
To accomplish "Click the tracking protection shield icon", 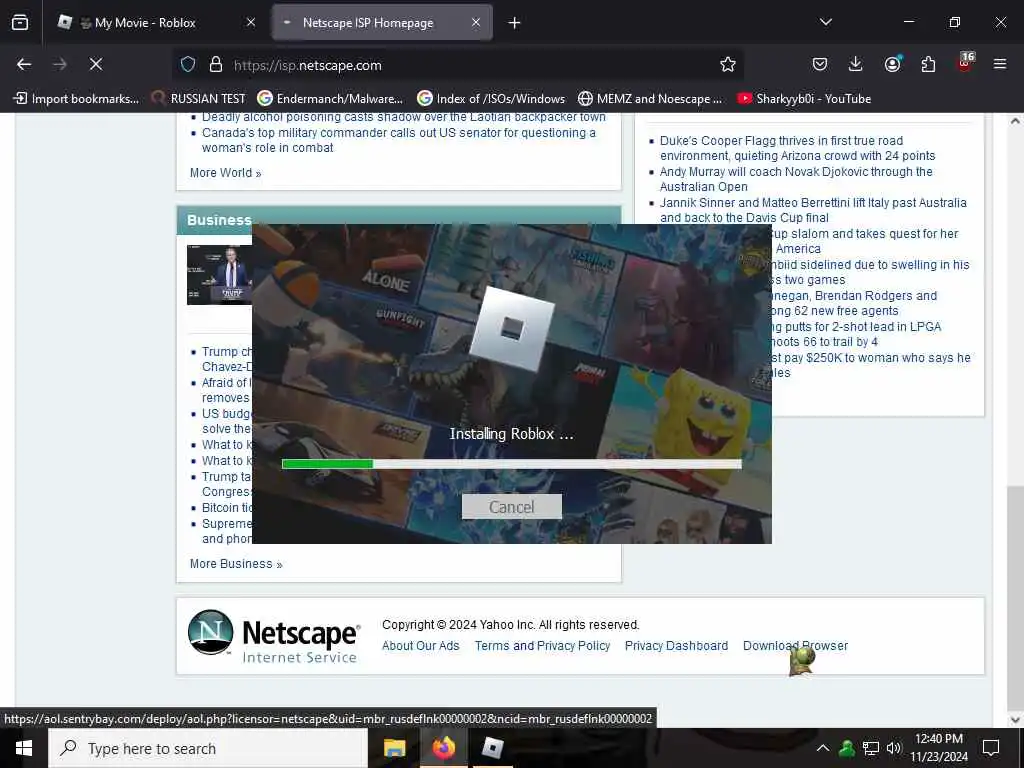I will click(188, 64).
